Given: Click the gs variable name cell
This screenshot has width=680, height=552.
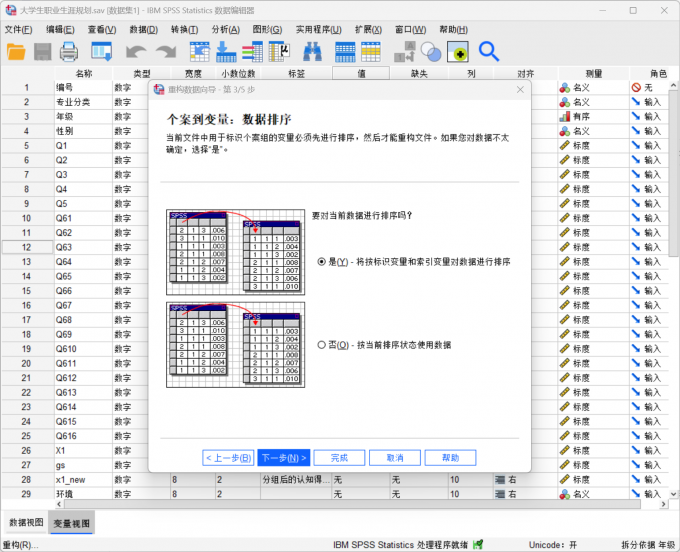Looking at the screenshot, I should tap(83, 465).
